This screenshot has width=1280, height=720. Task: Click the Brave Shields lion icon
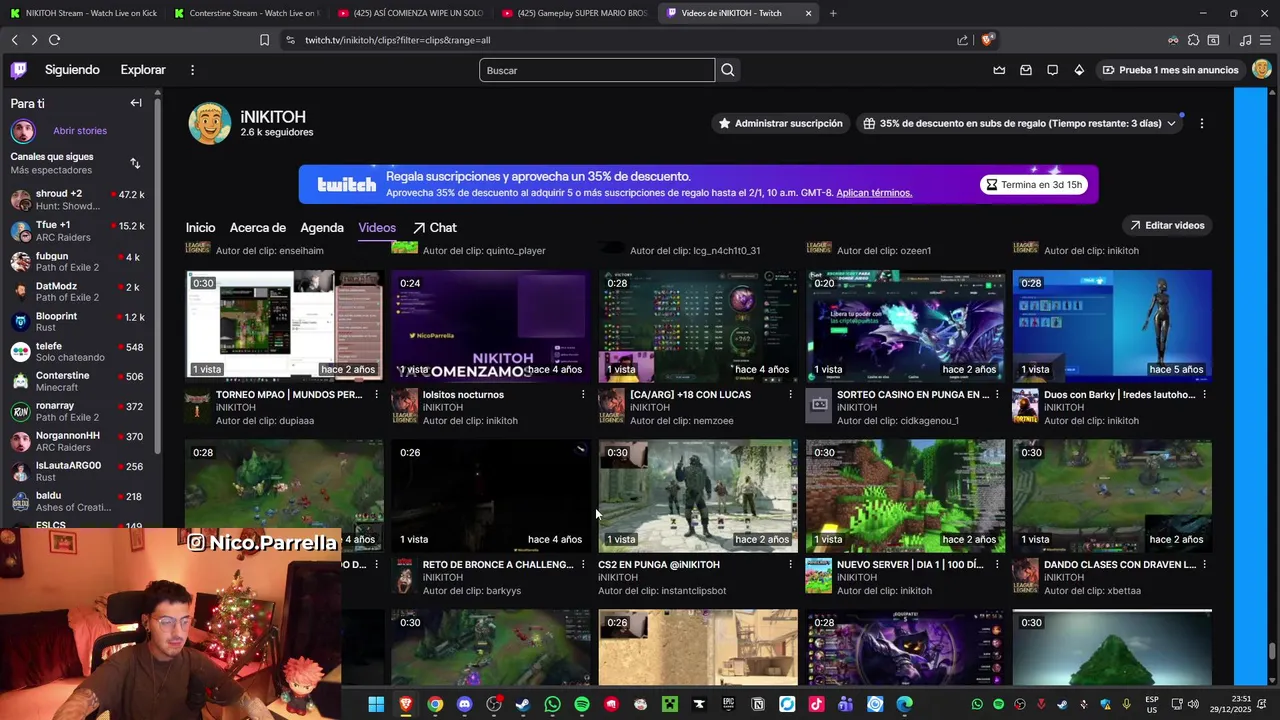coord(987,40)
